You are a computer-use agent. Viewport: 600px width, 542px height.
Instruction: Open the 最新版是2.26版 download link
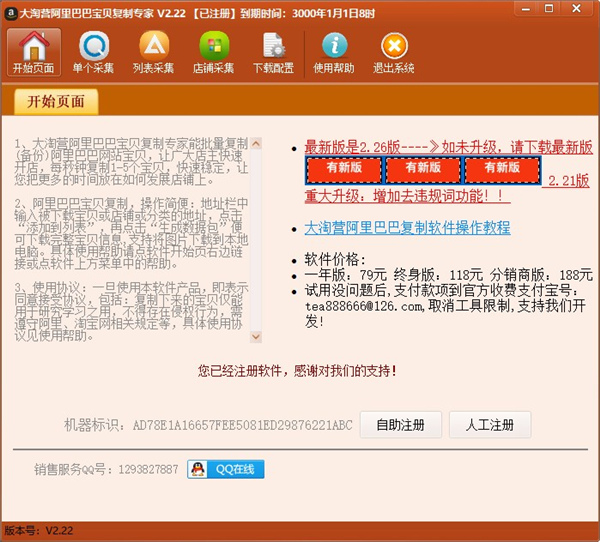(x=448, y=147)
